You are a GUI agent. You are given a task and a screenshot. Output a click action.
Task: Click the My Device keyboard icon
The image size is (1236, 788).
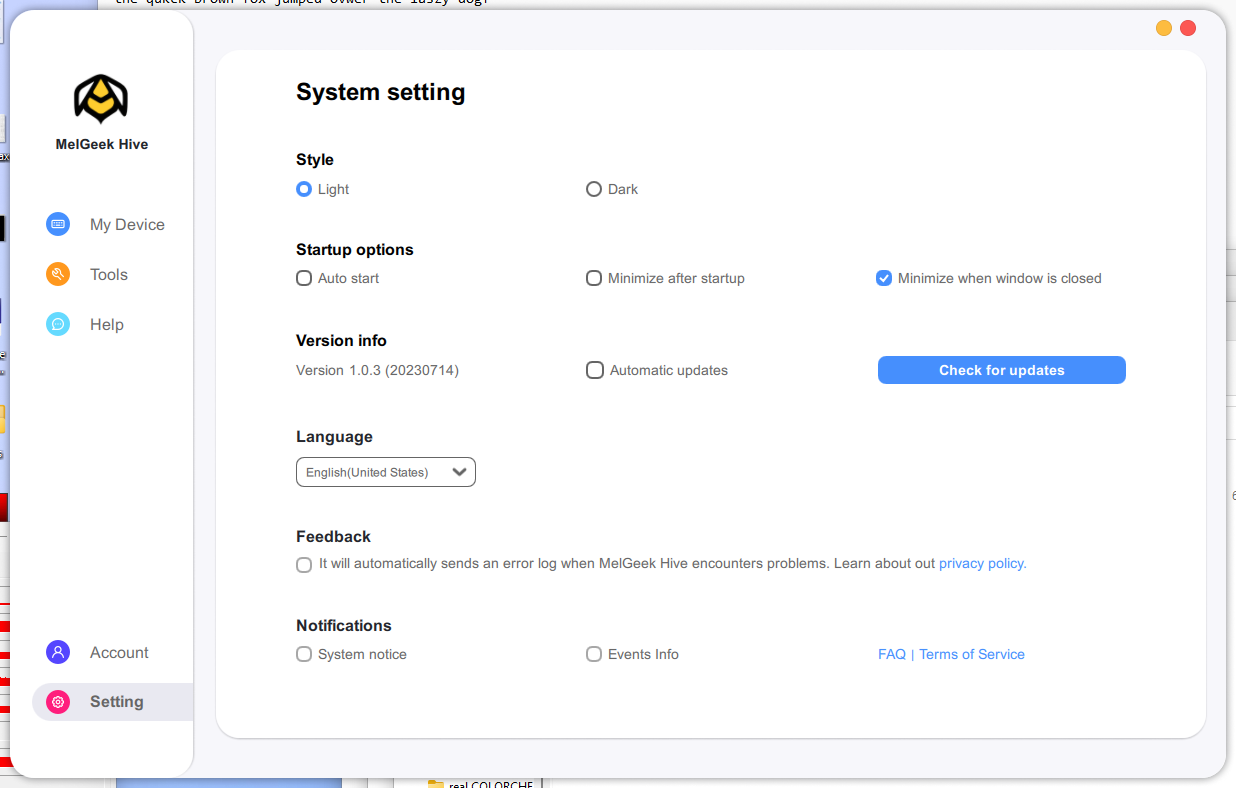pyautogui.click(x=58, y=224)
